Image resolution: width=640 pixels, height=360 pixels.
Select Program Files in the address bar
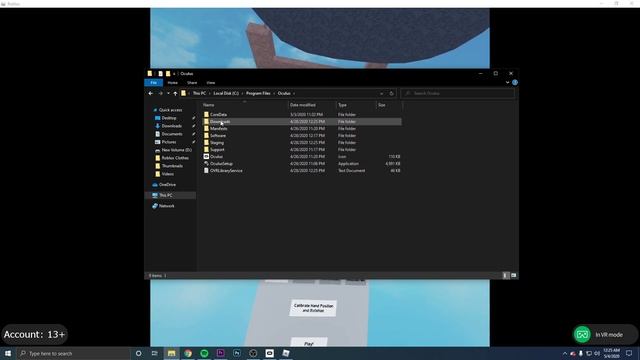(258, 93)
